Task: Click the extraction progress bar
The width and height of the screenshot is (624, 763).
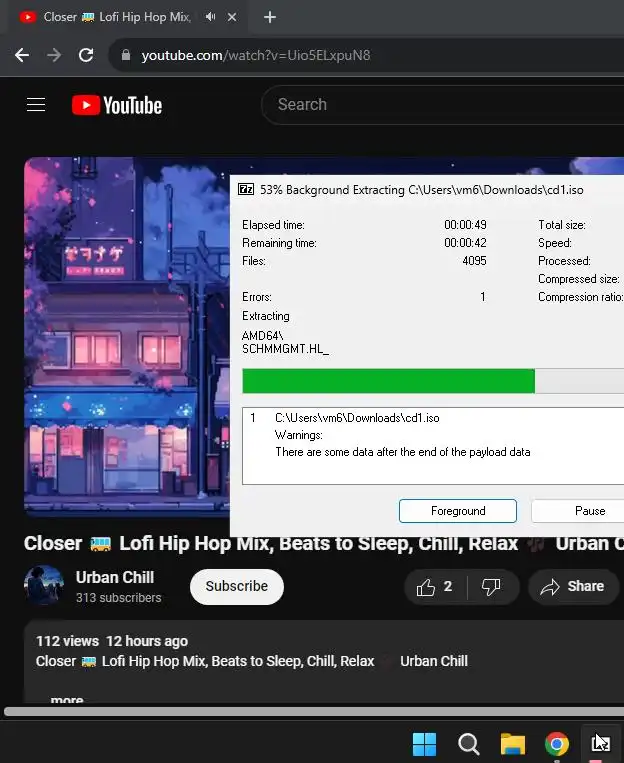Action: pyautogui.click(x=433, y=381)
